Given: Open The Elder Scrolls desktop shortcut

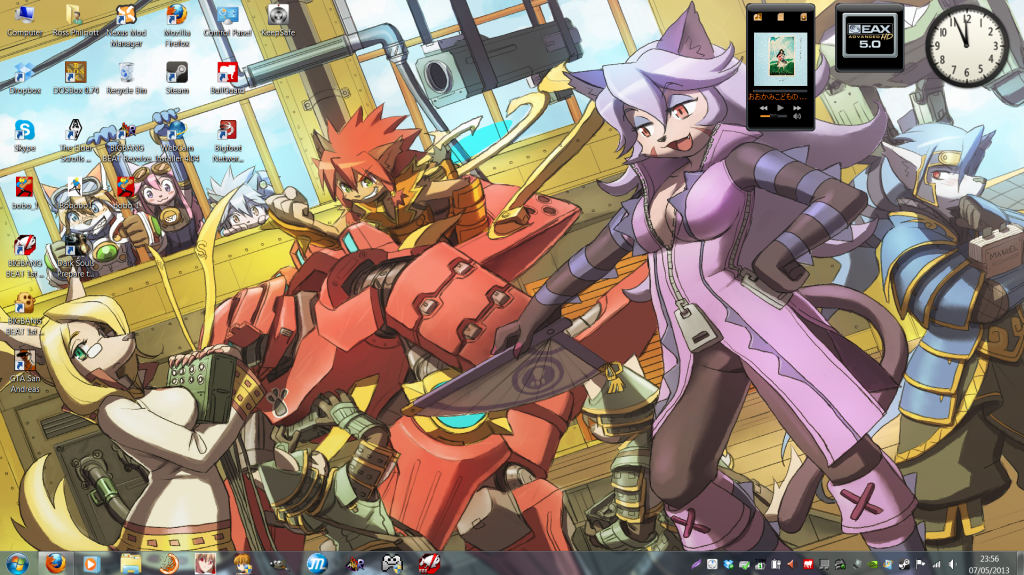Looking at the screenshot, I should (76, 140).
